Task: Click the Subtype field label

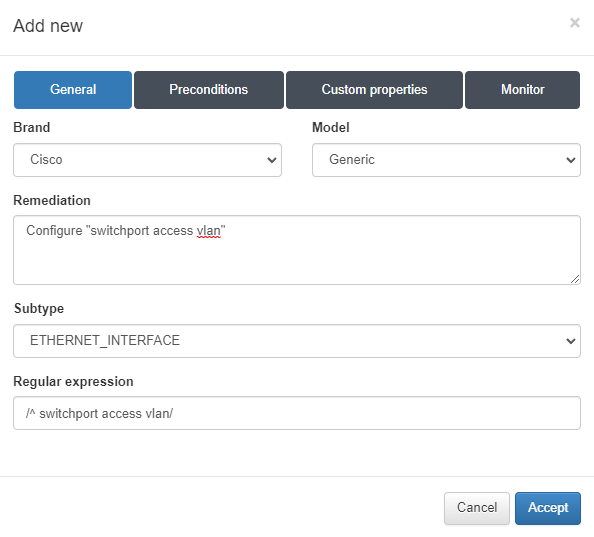Action: pos(39,309)
